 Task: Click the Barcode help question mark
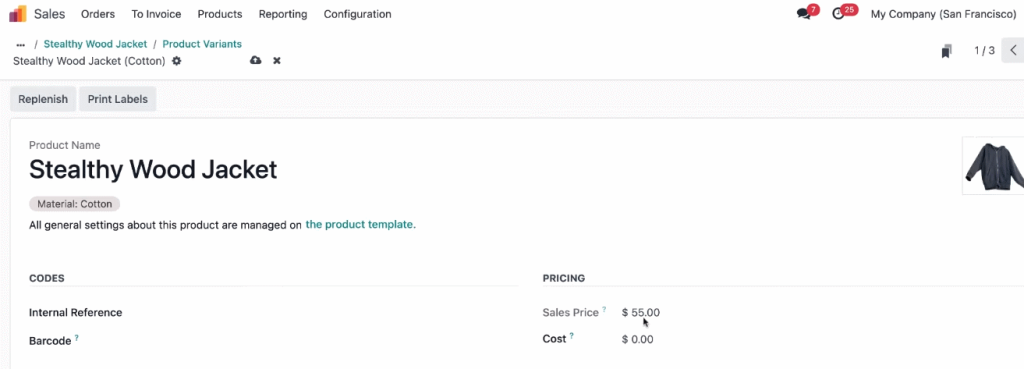tap(76, 338)
